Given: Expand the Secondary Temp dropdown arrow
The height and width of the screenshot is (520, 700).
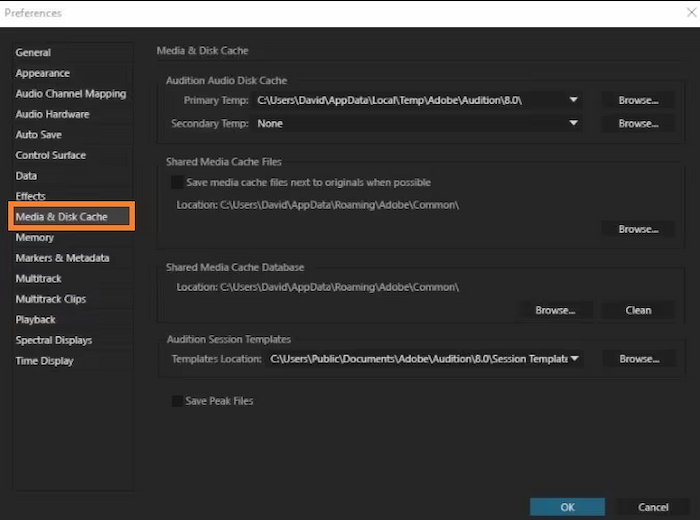Looking at the screenshot, I should [574, 123].
